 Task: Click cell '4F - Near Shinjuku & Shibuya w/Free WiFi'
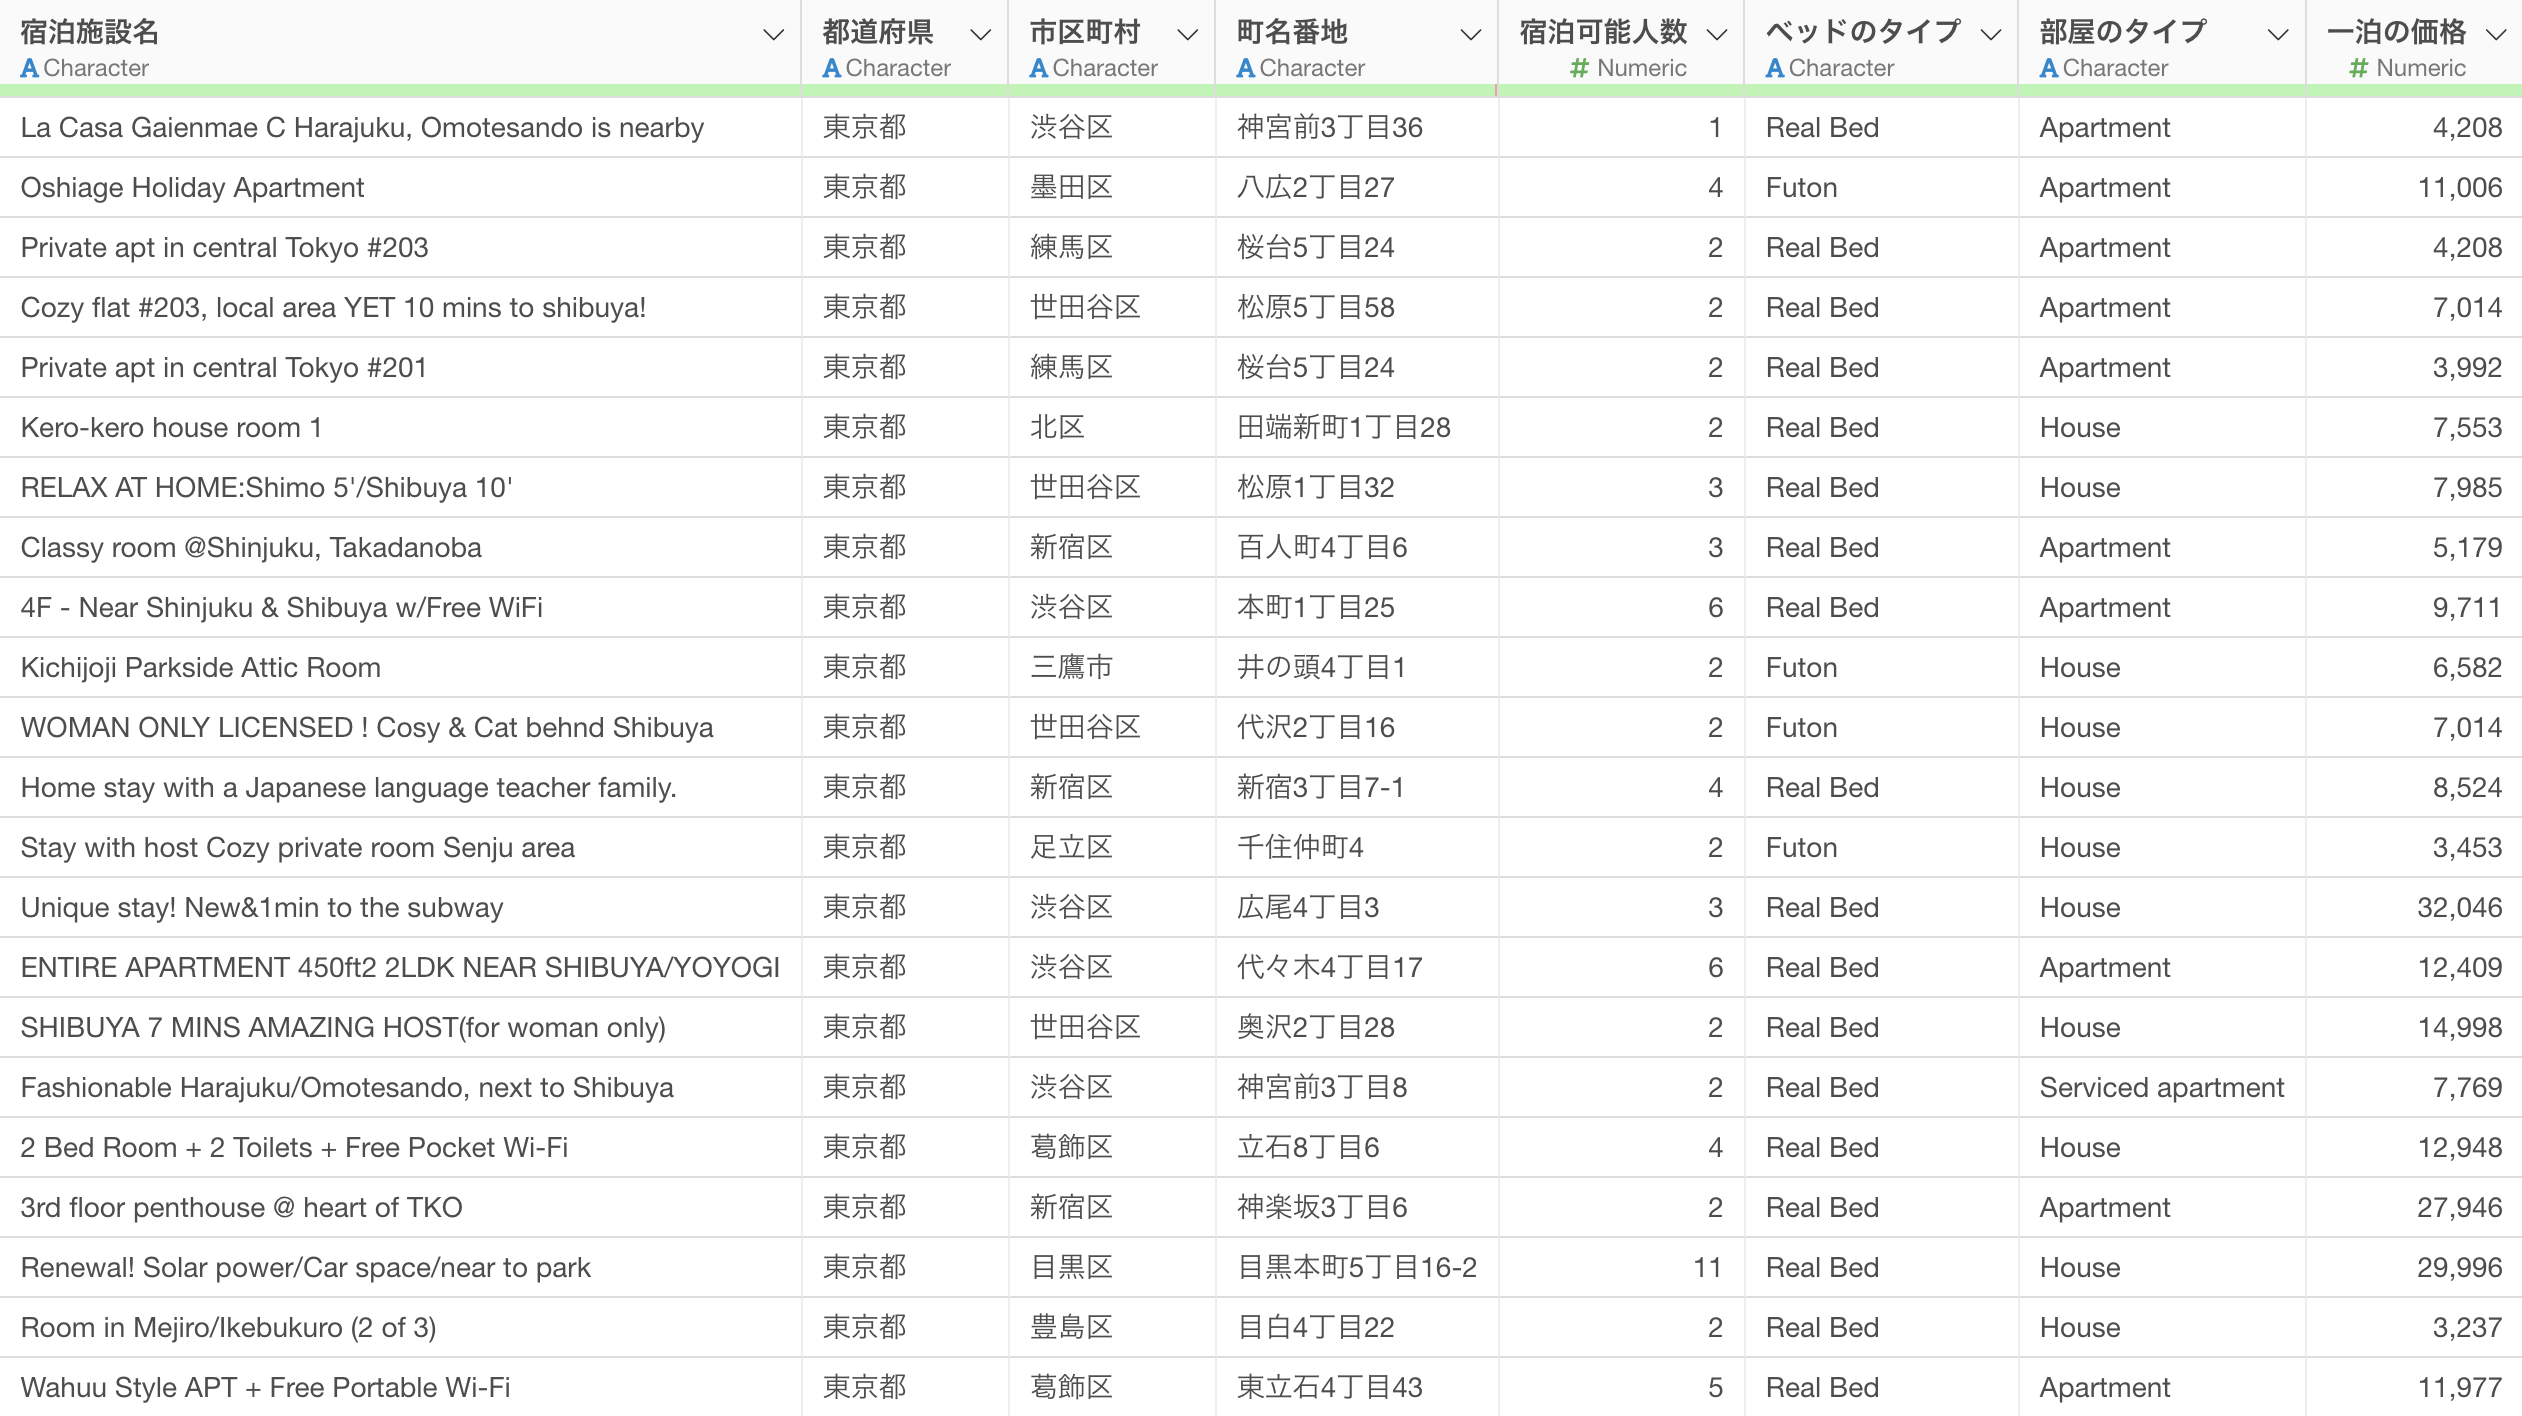400,607
